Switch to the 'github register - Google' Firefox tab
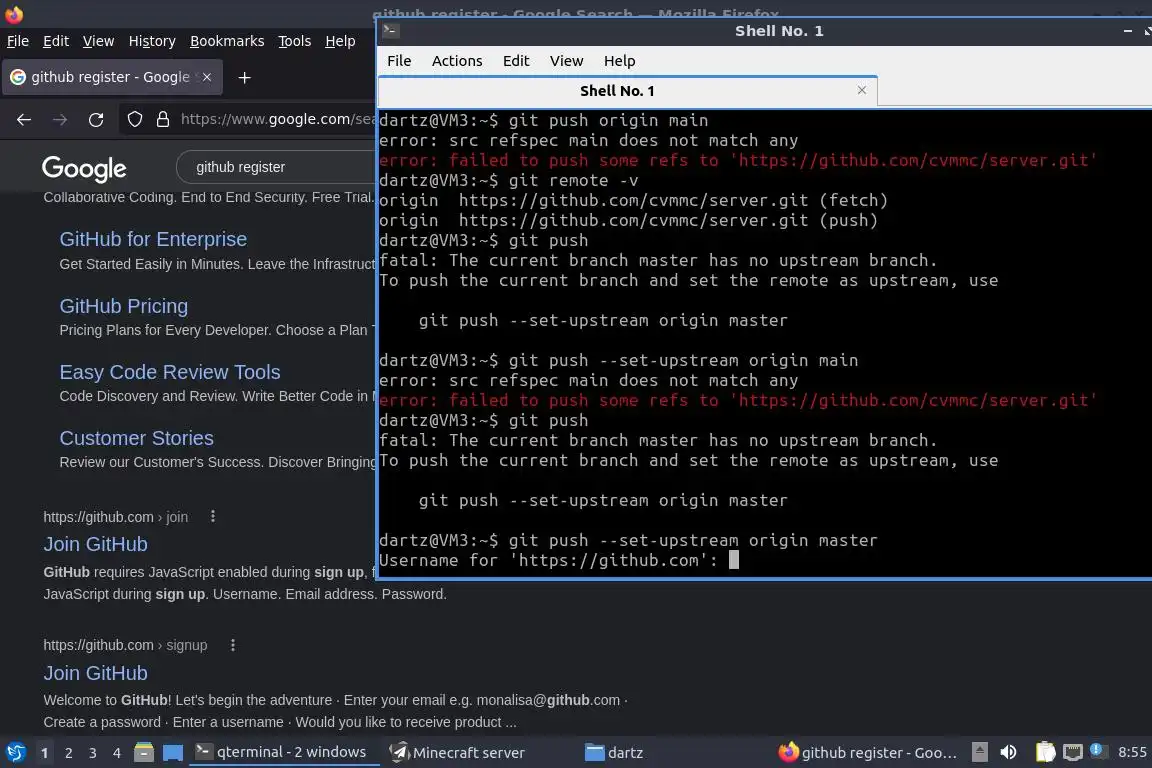This screenshot has height=768, width=1152. tap(112, 77)
